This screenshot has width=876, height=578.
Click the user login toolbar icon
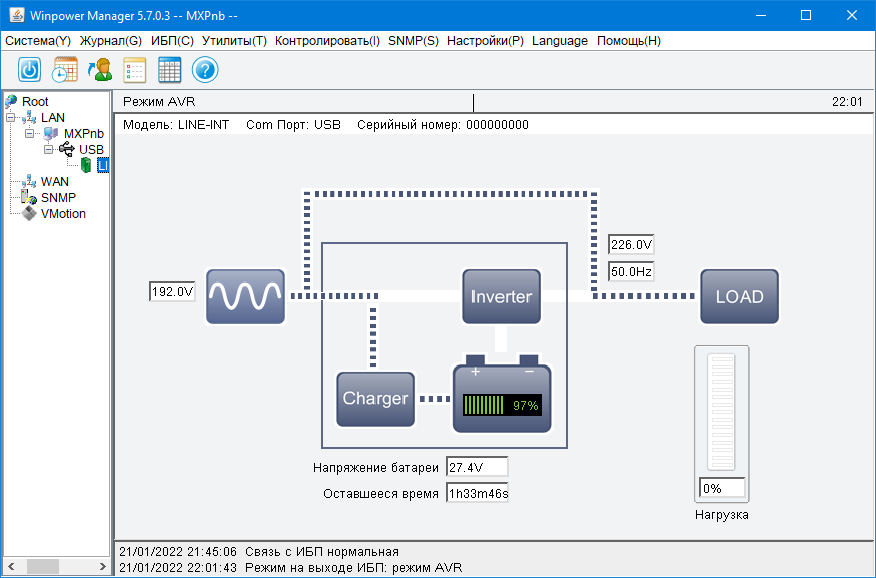point(100,70)
